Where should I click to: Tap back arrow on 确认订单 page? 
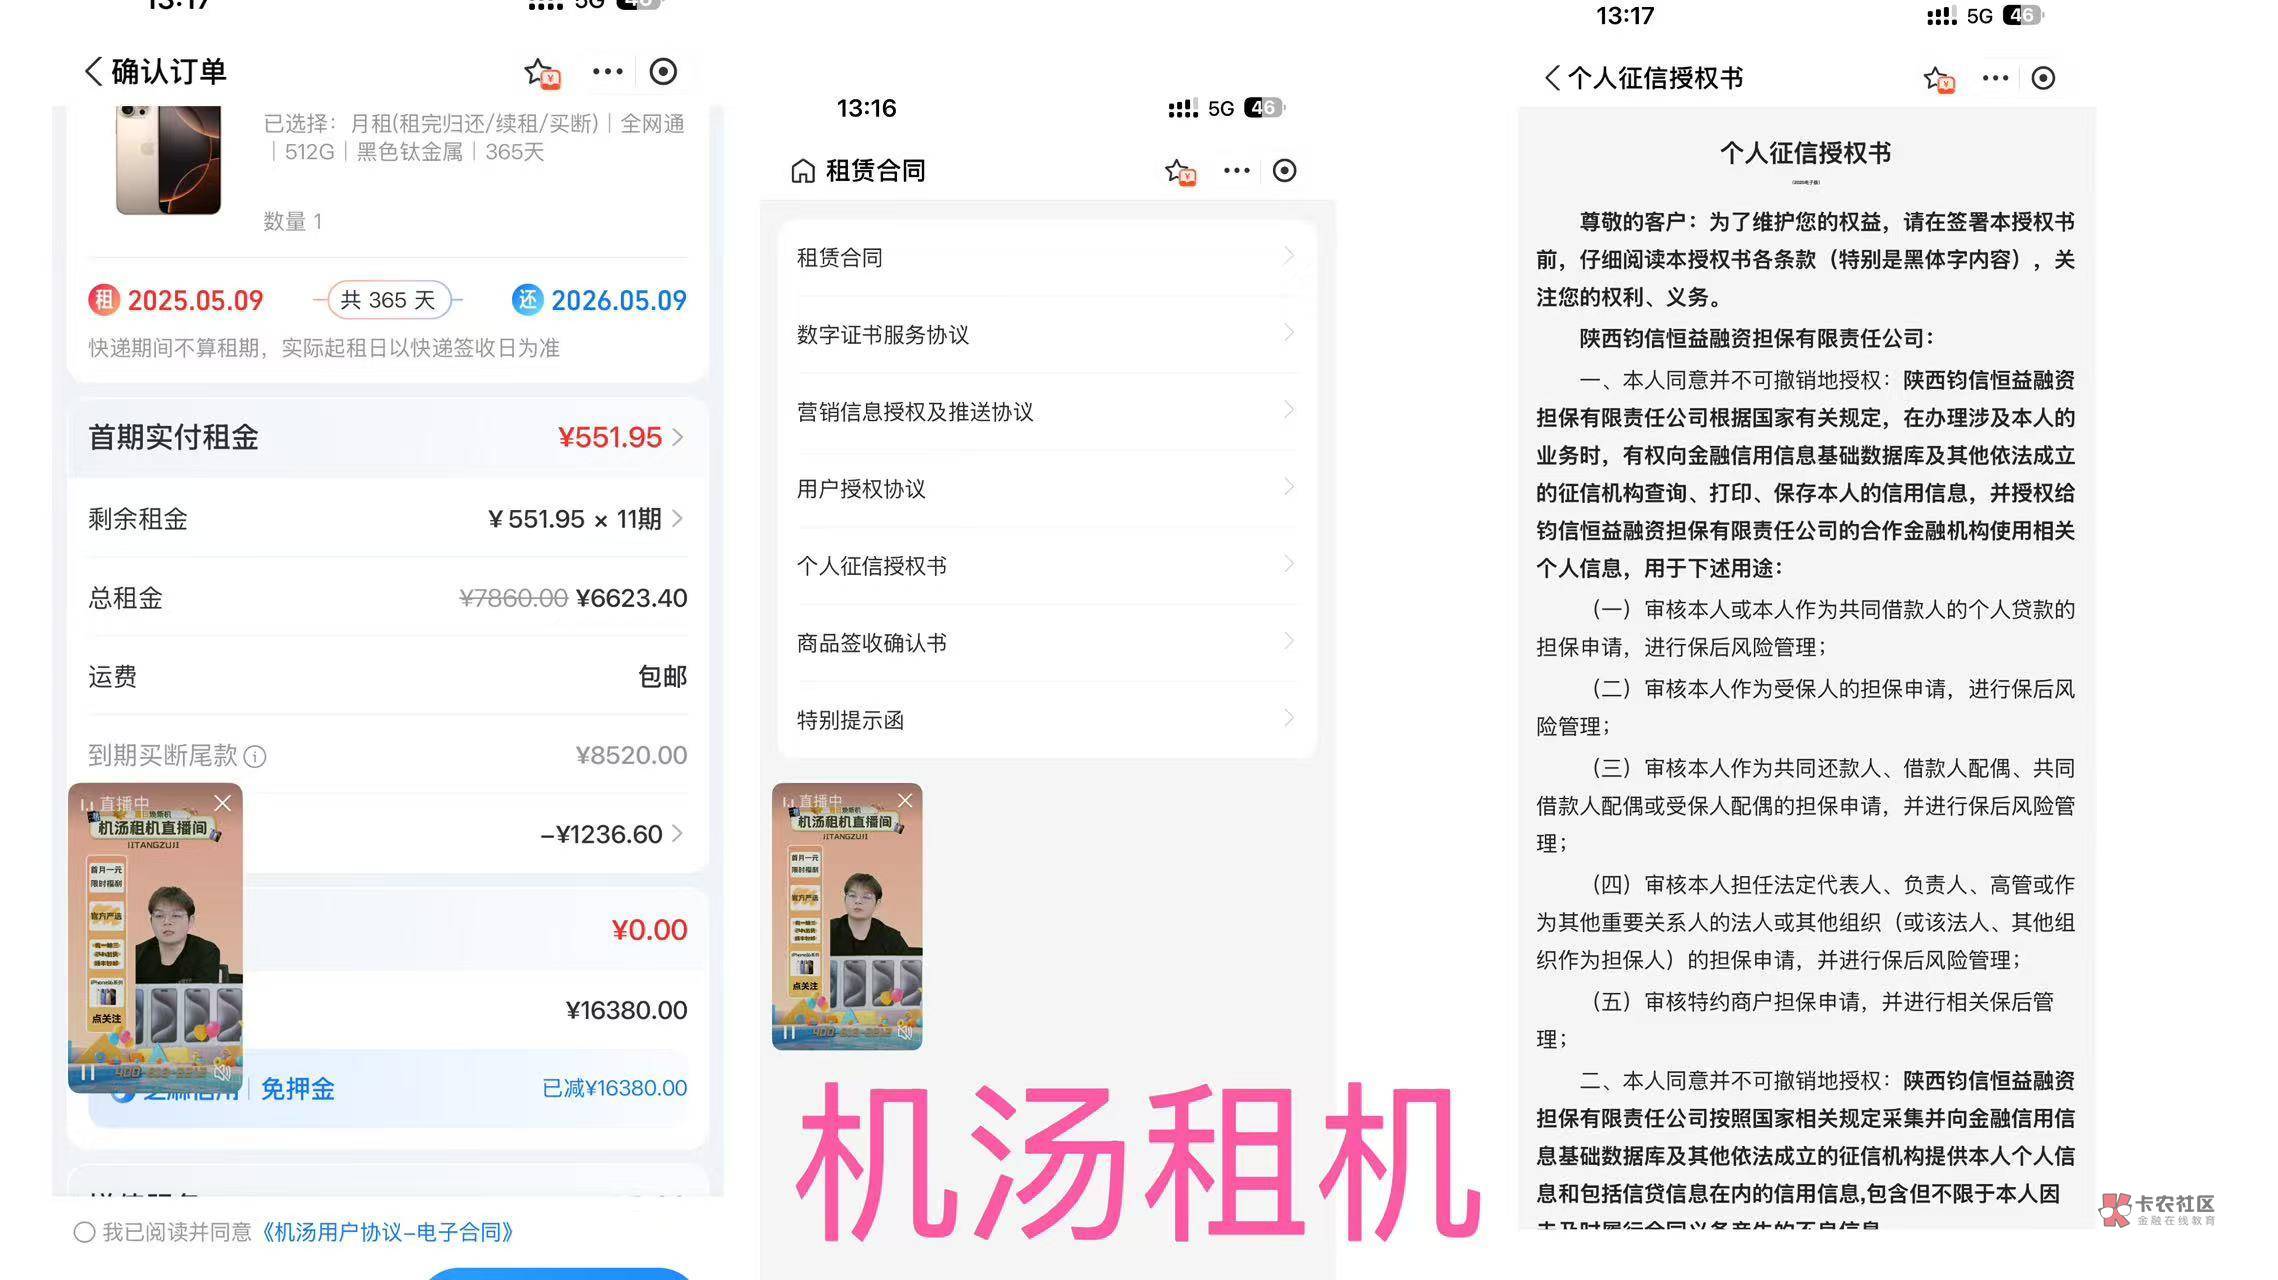pyautogui.click(x=93, y=72)
